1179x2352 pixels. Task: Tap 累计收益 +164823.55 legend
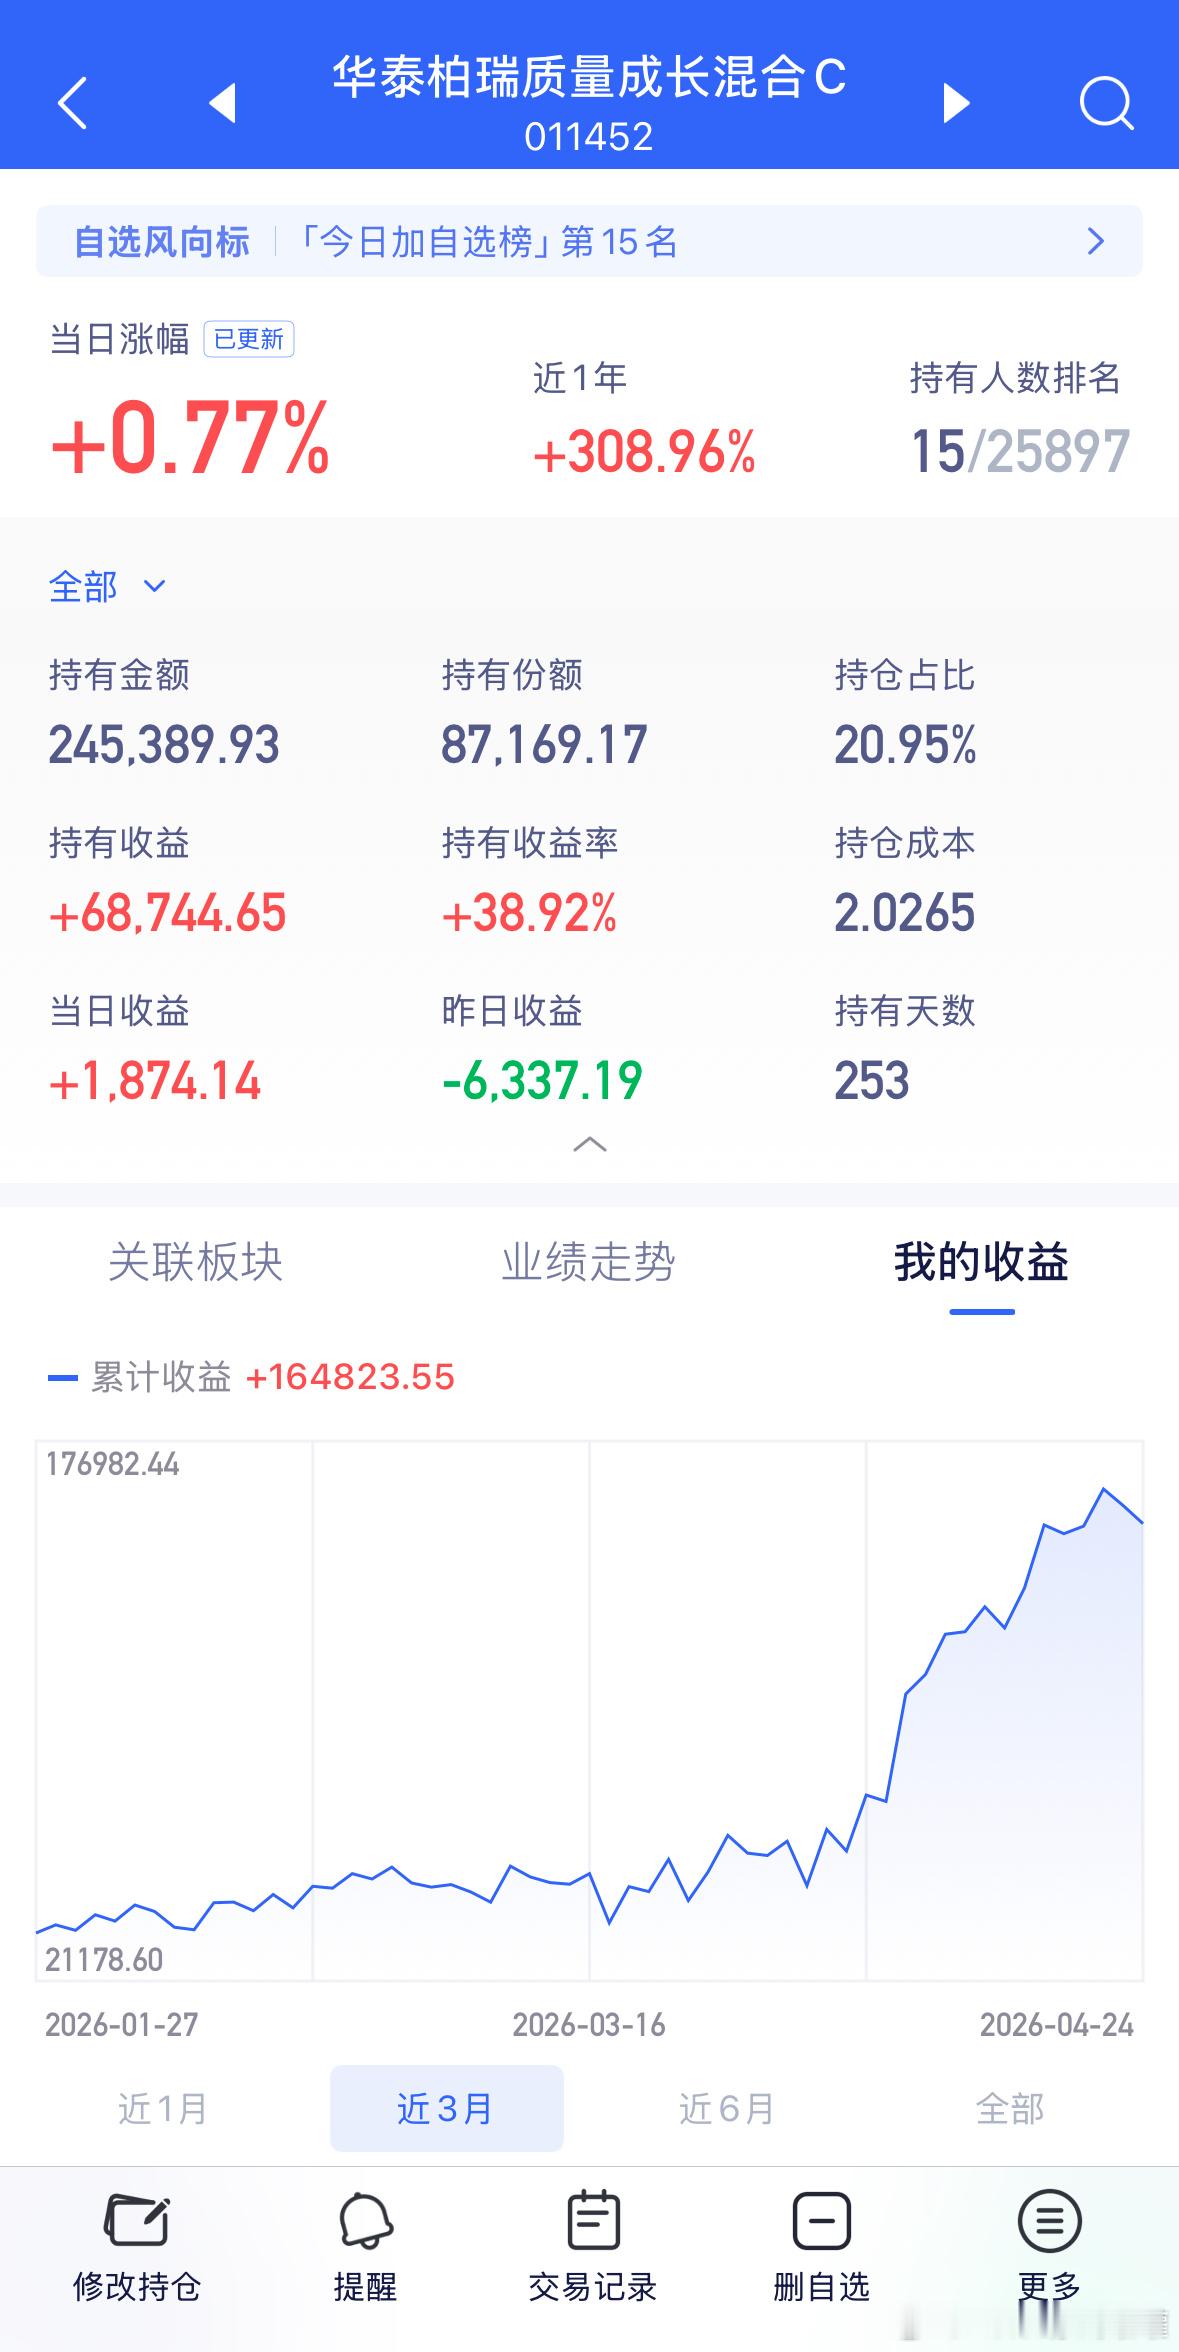pyautogui.click(x=252, y=1377)
